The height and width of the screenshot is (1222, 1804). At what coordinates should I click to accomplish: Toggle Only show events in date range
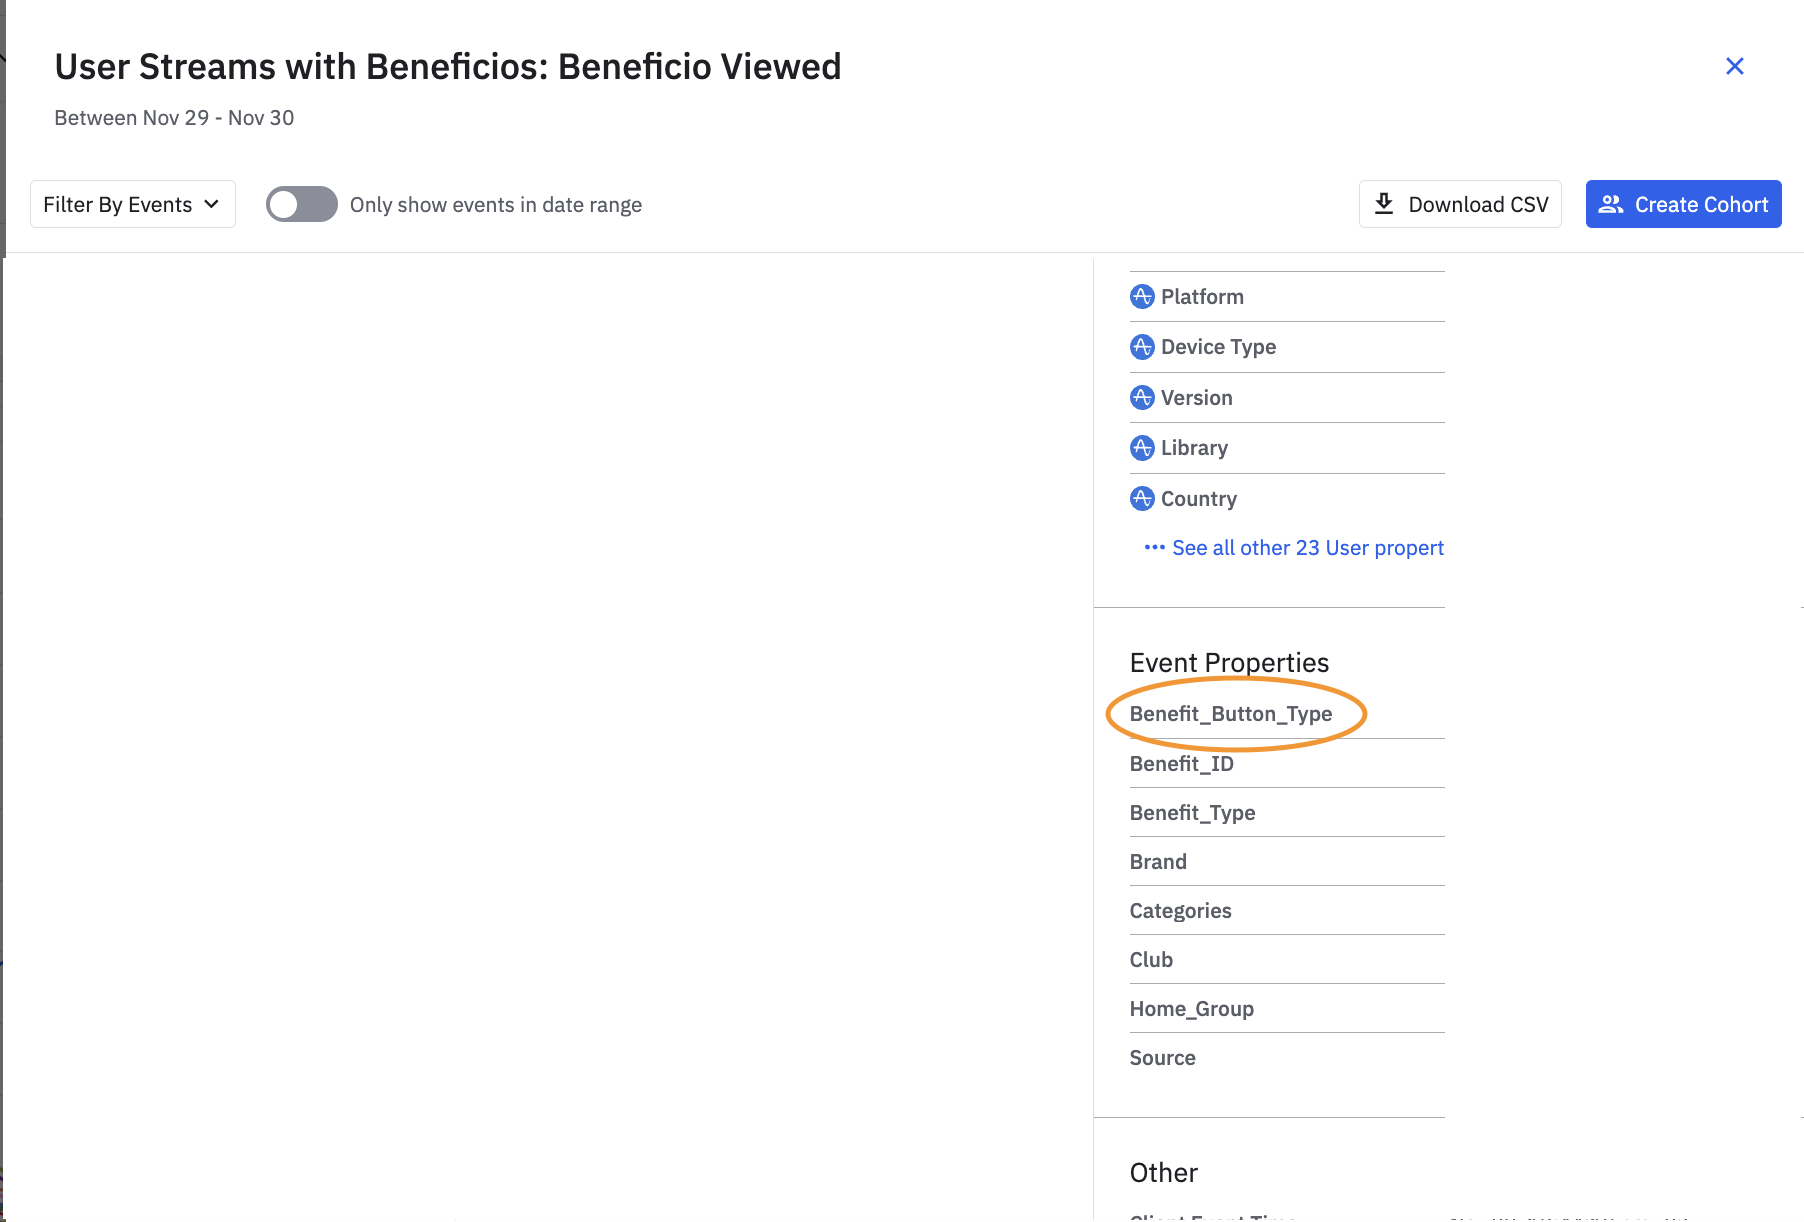coord(302,204)
